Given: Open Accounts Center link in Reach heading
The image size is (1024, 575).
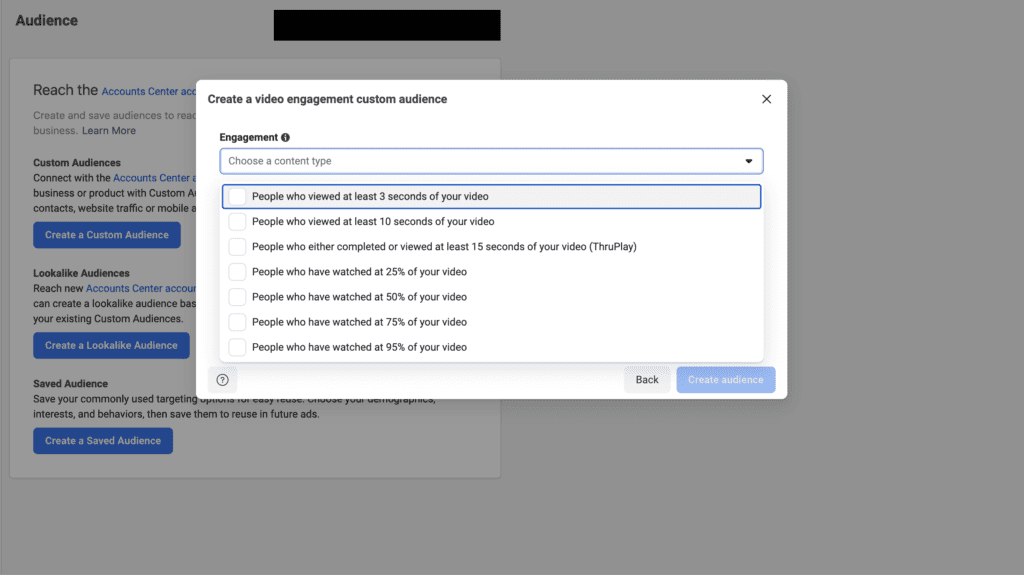Looking at the screenshot, I should (x=148, y=91).
